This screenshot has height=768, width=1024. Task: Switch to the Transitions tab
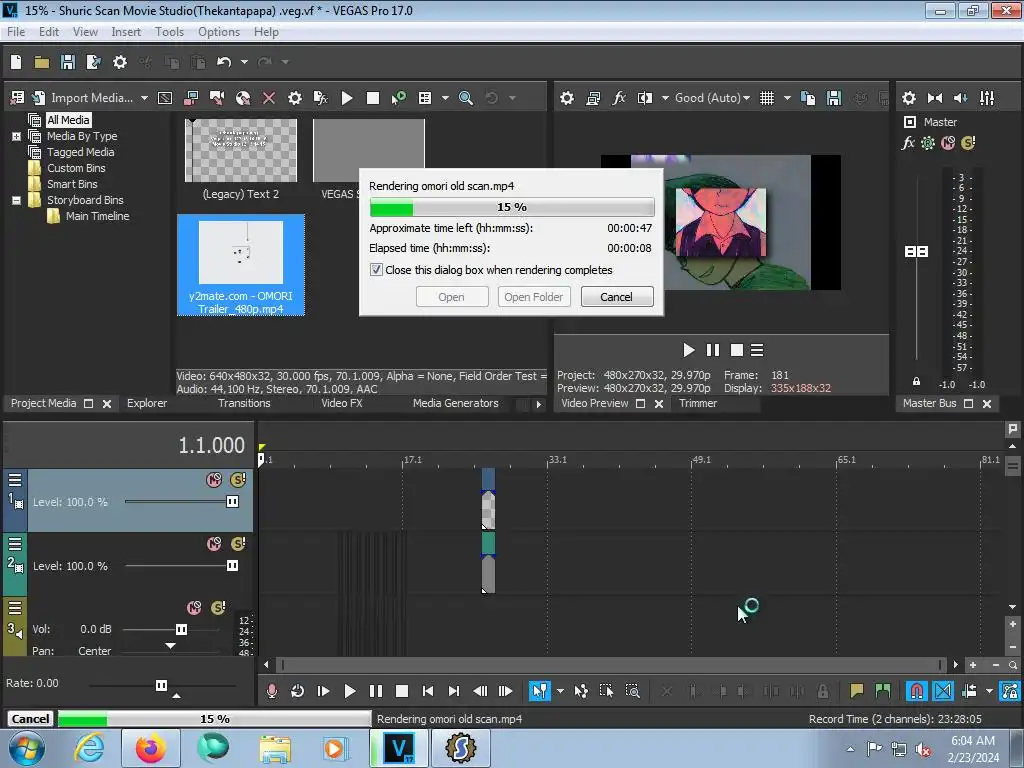click(244, 403)
